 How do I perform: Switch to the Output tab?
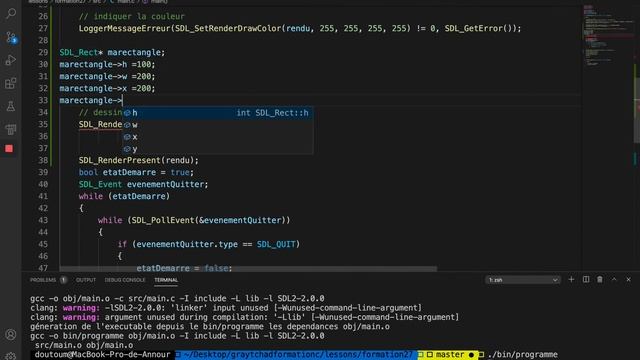(86, 280)
